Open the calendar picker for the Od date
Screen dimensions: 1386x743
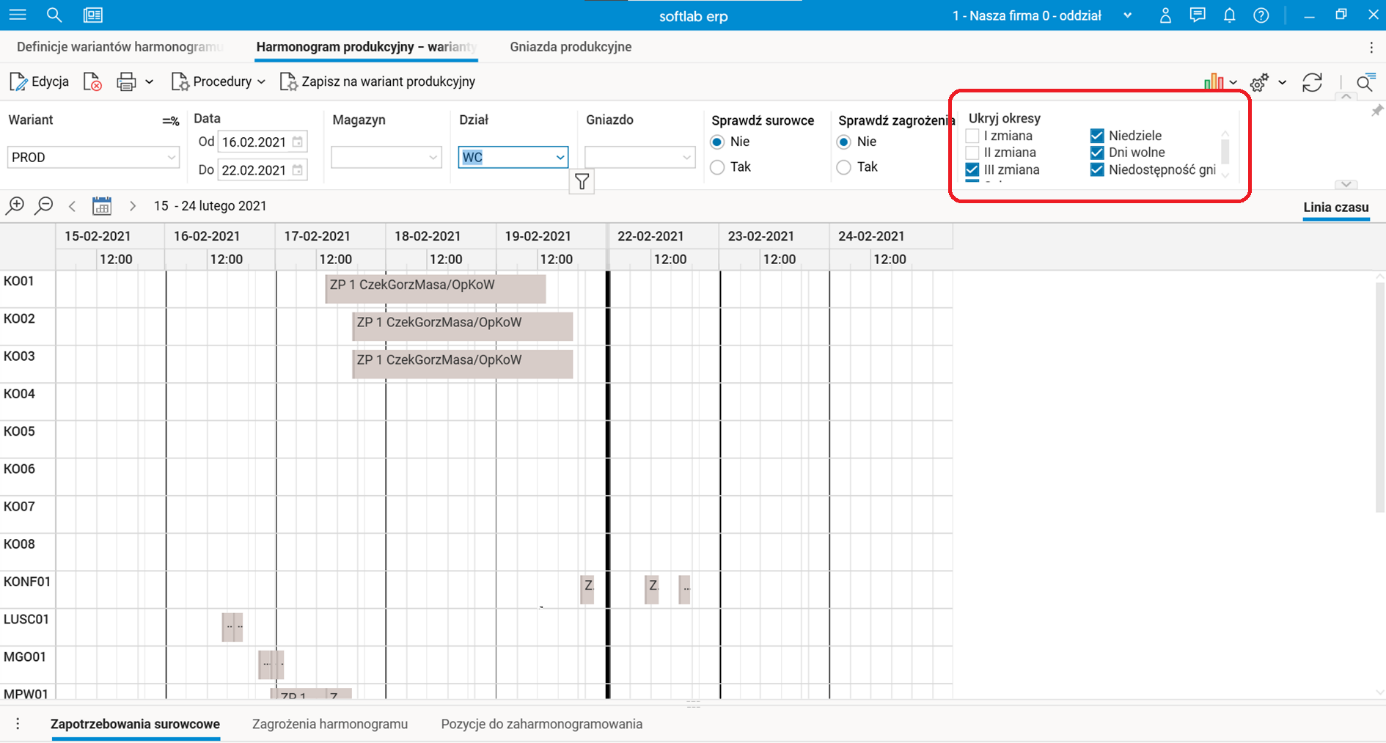pyautogui.click(x=297, y=142)
